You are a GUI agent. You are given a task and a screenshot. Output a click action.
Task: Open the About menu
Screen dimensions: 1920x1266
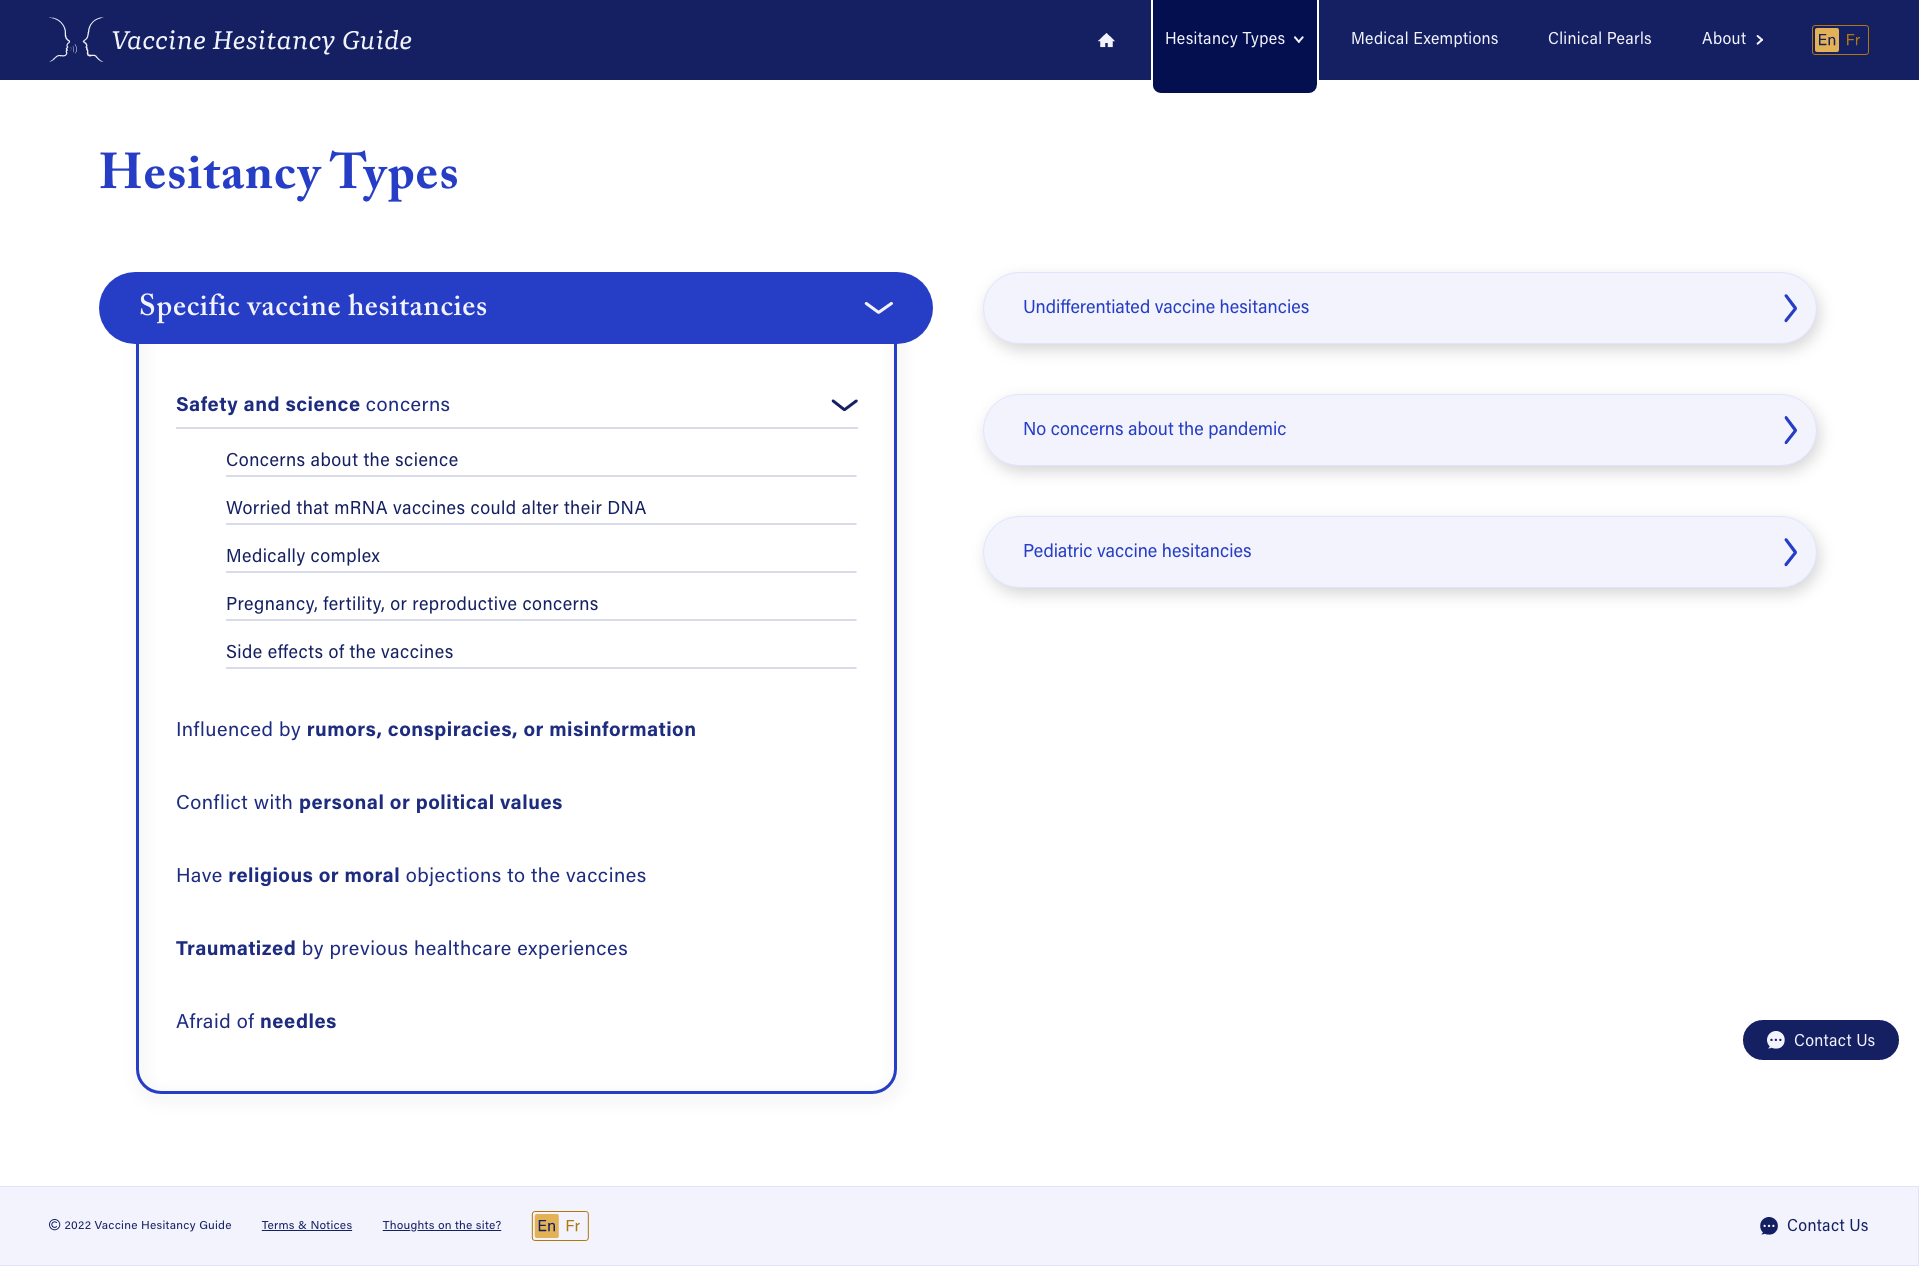[x=1732, y=39]
